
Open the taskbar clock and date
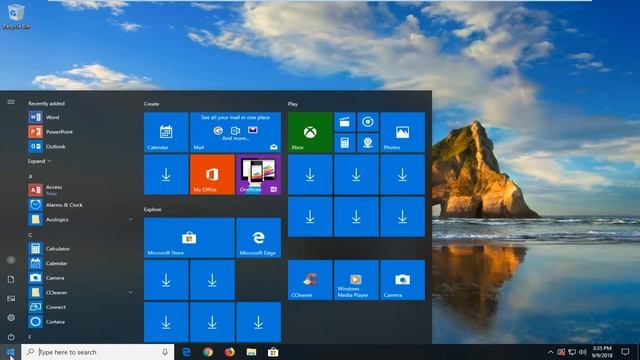(x=602, y=352)
